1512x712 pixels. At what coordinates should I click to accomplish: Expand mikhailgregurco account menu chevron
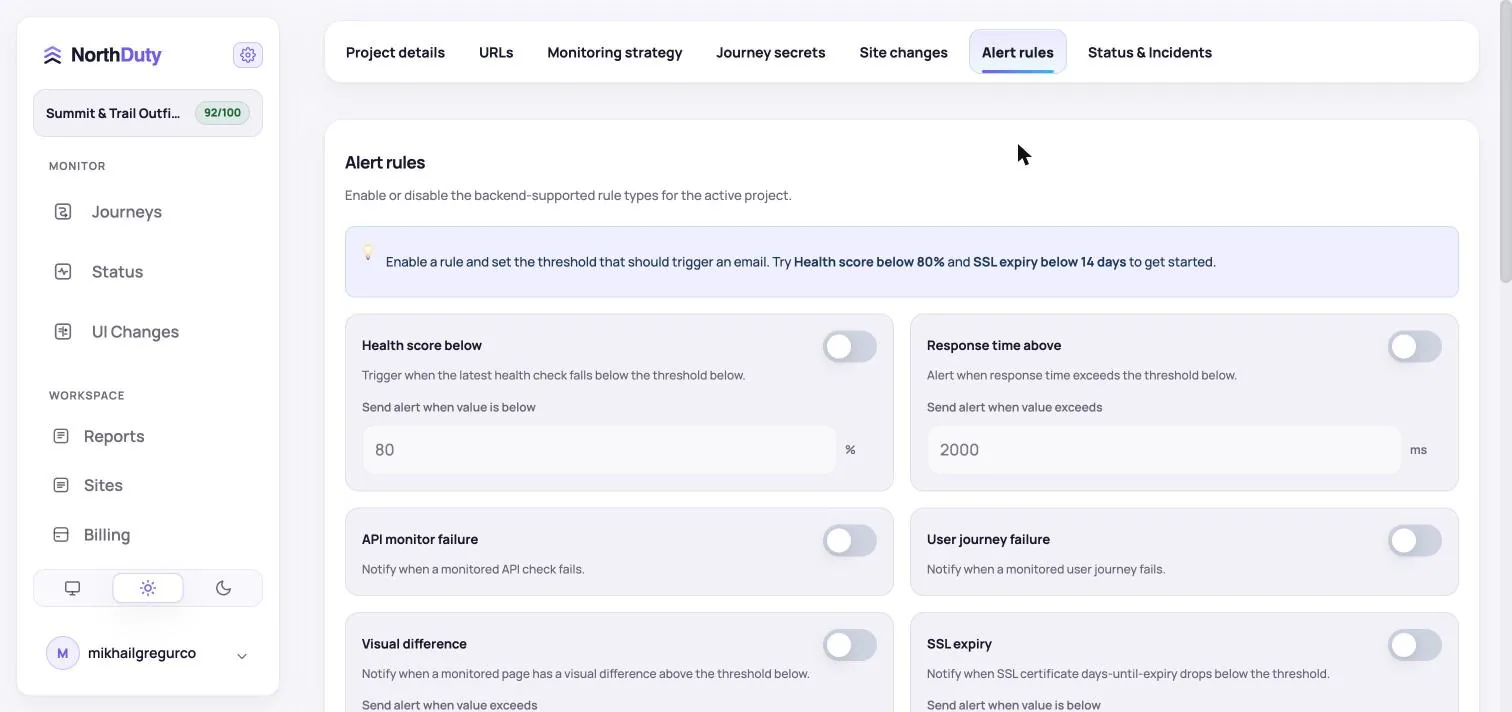click(242, 656)
